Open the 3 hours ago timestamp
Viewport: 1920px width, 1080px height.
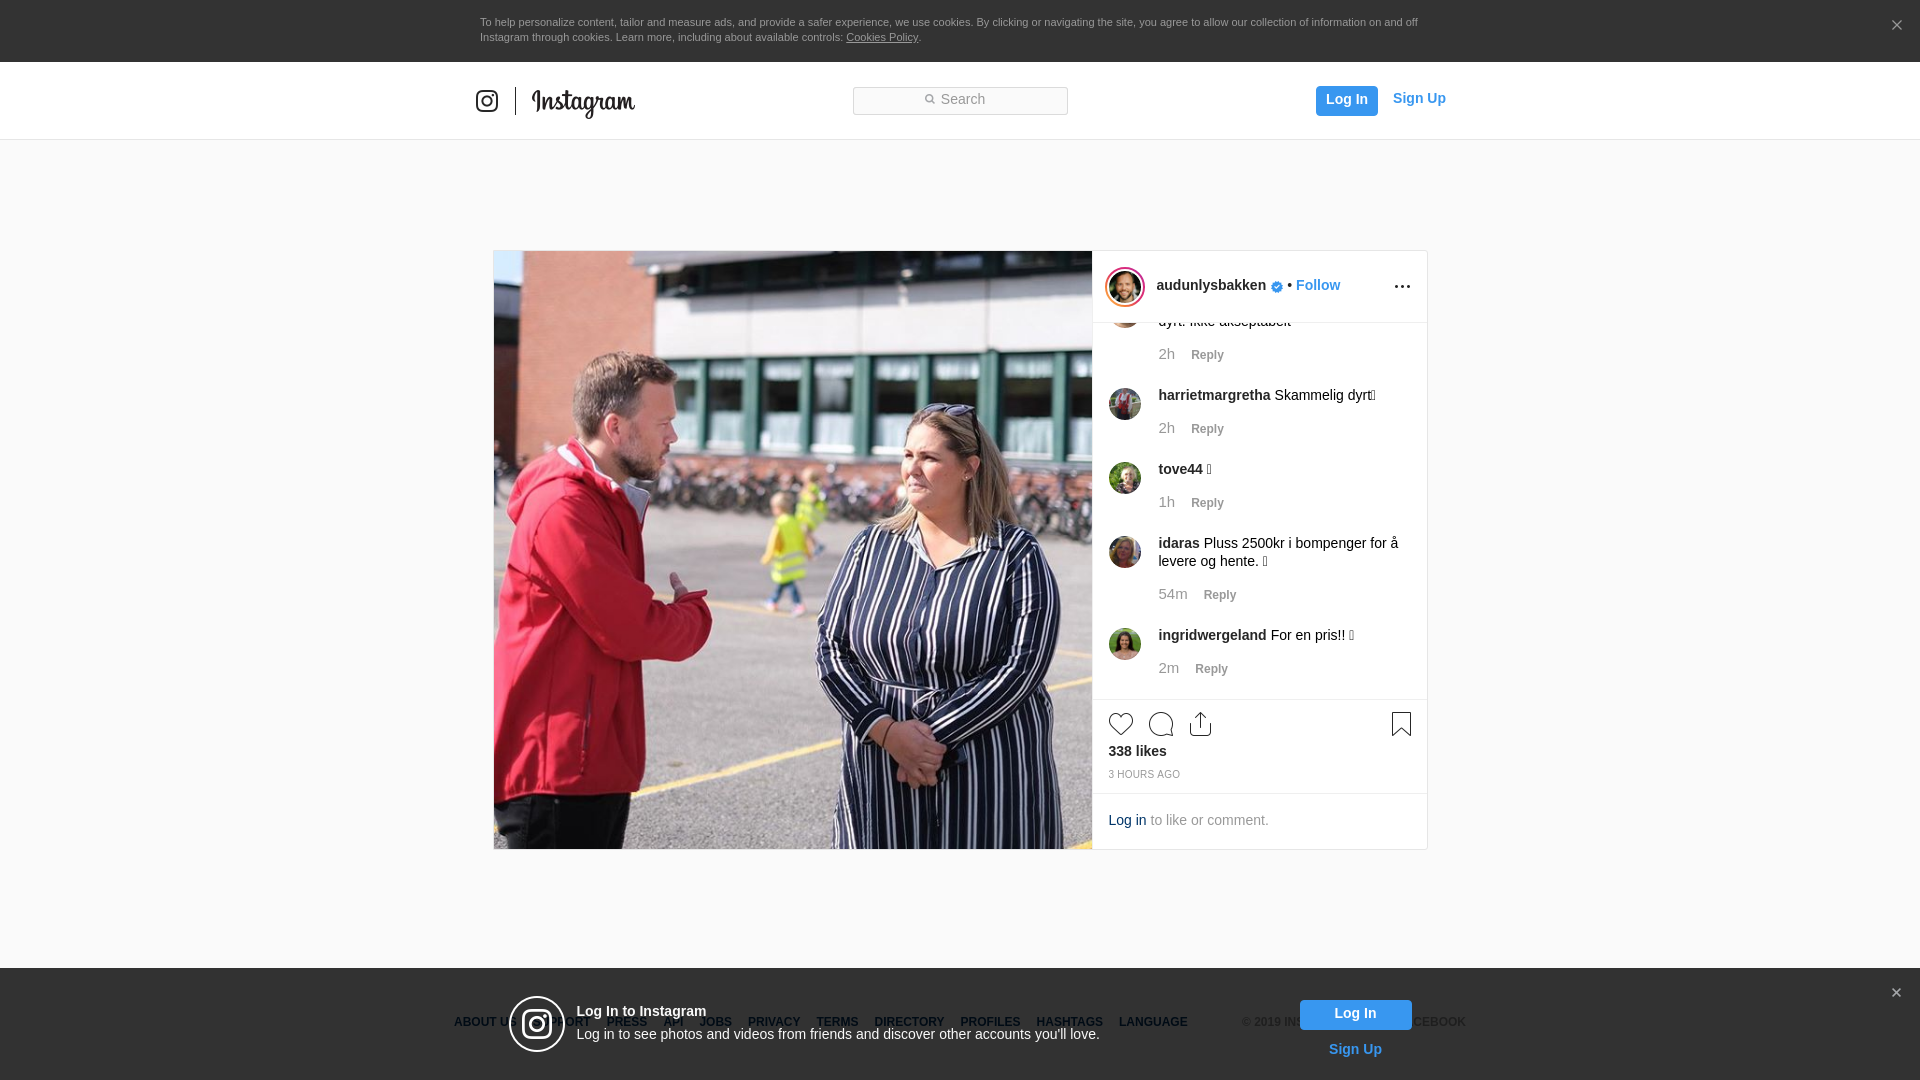click(x=1144, y=775)
